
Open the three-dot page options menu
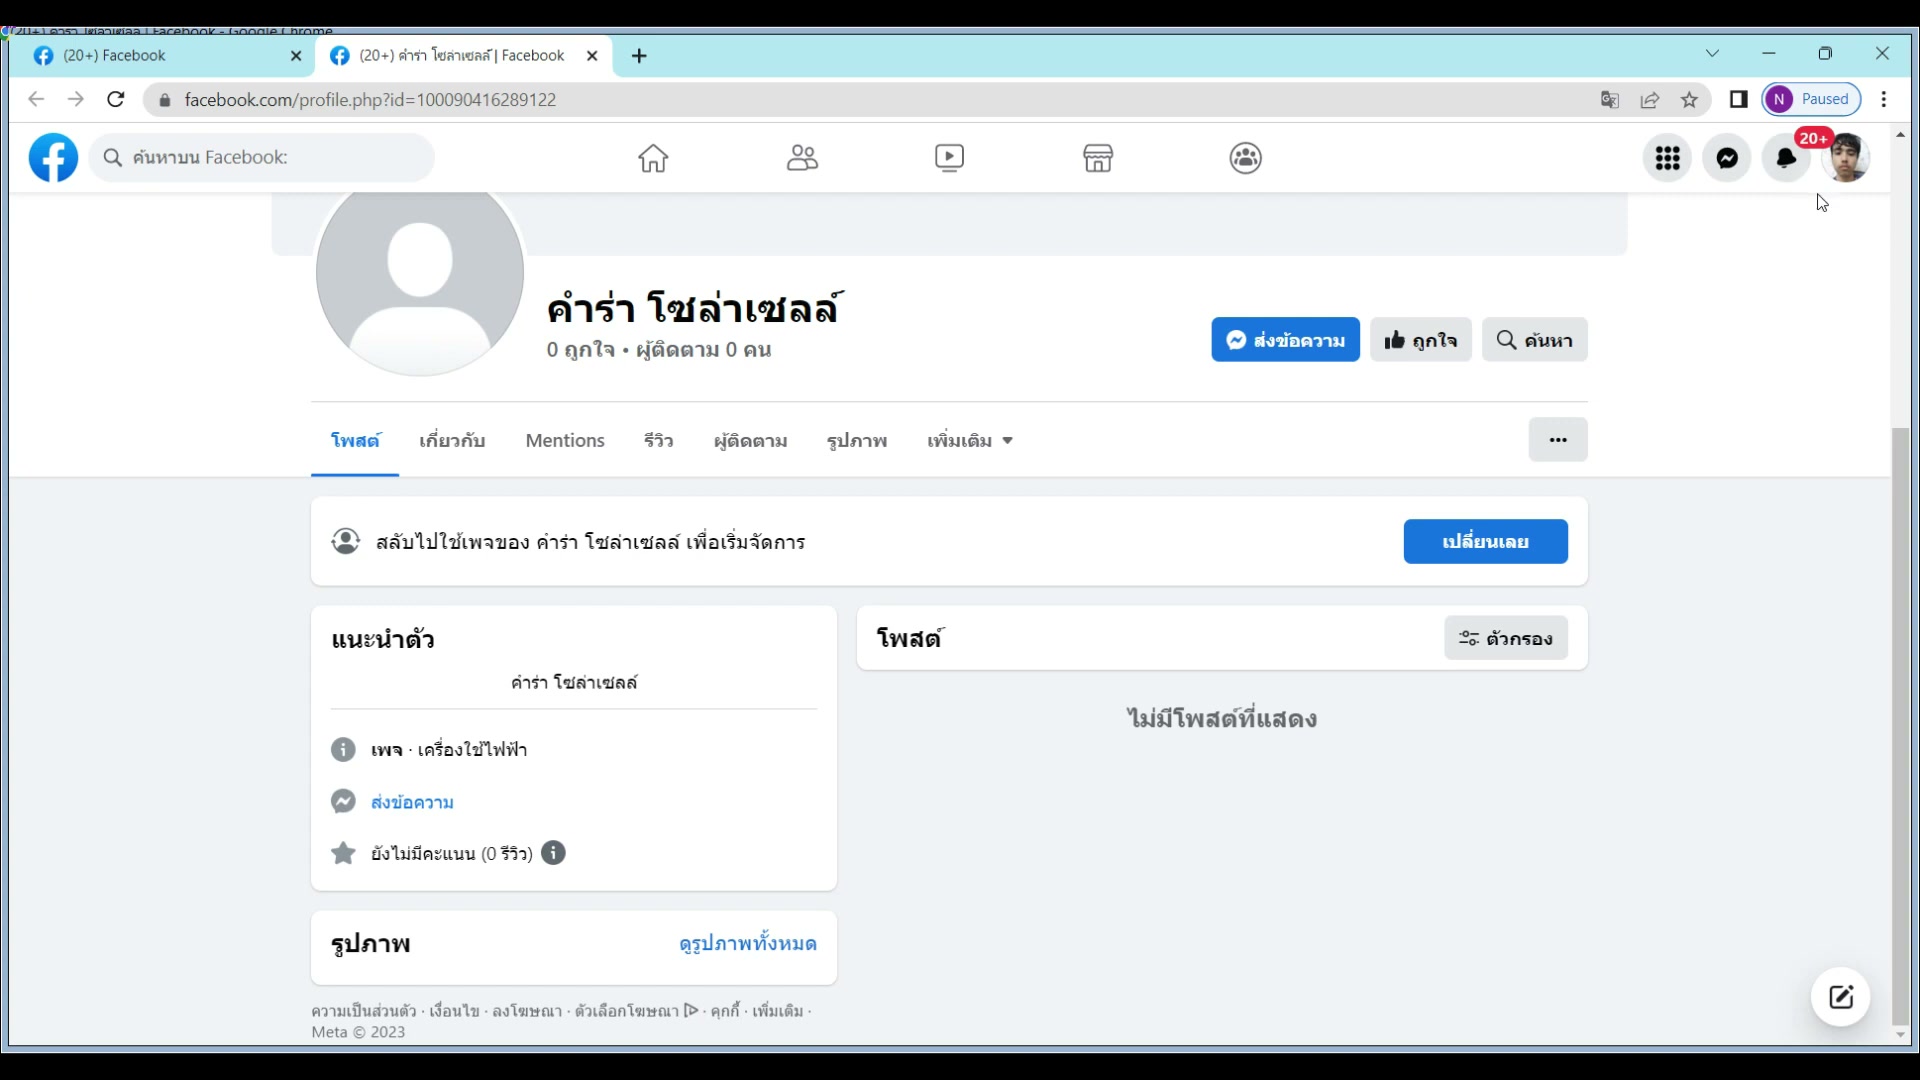tap(1557, 440)
